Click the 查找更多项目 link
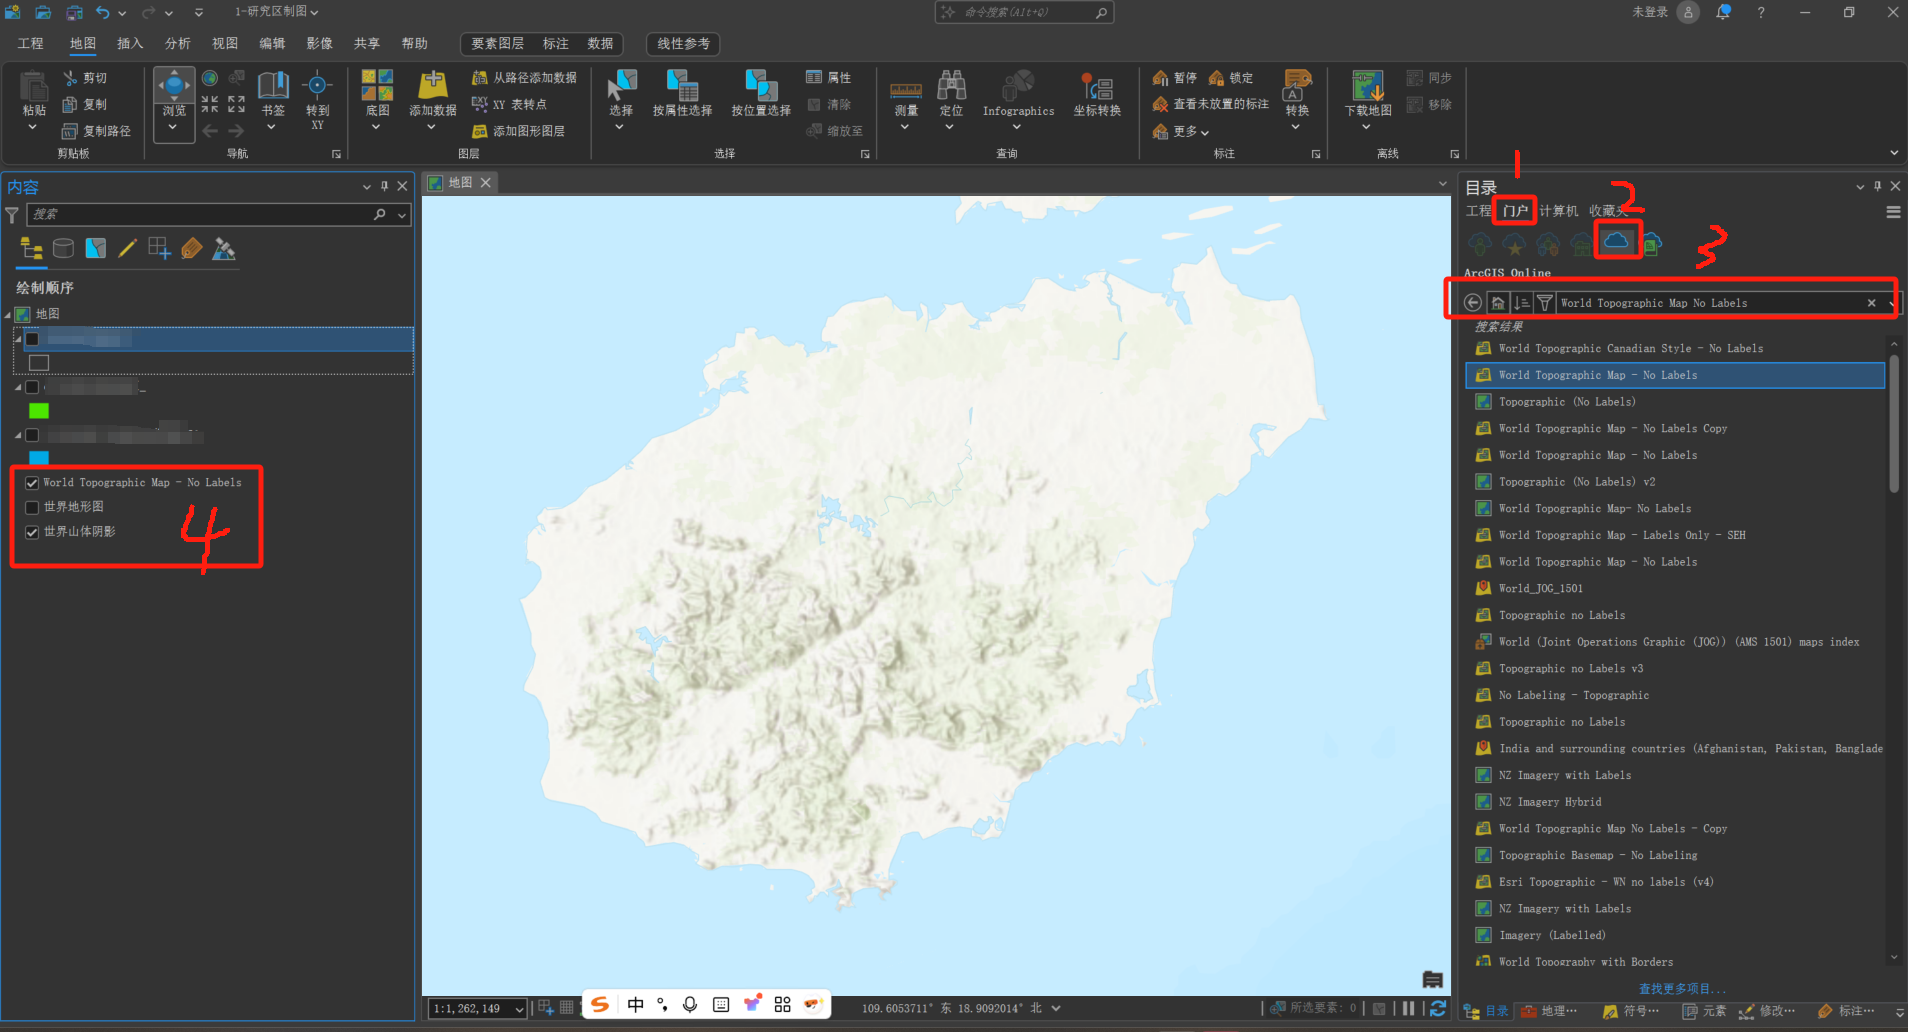The image size is (1908, 1032). [1682, 988]
